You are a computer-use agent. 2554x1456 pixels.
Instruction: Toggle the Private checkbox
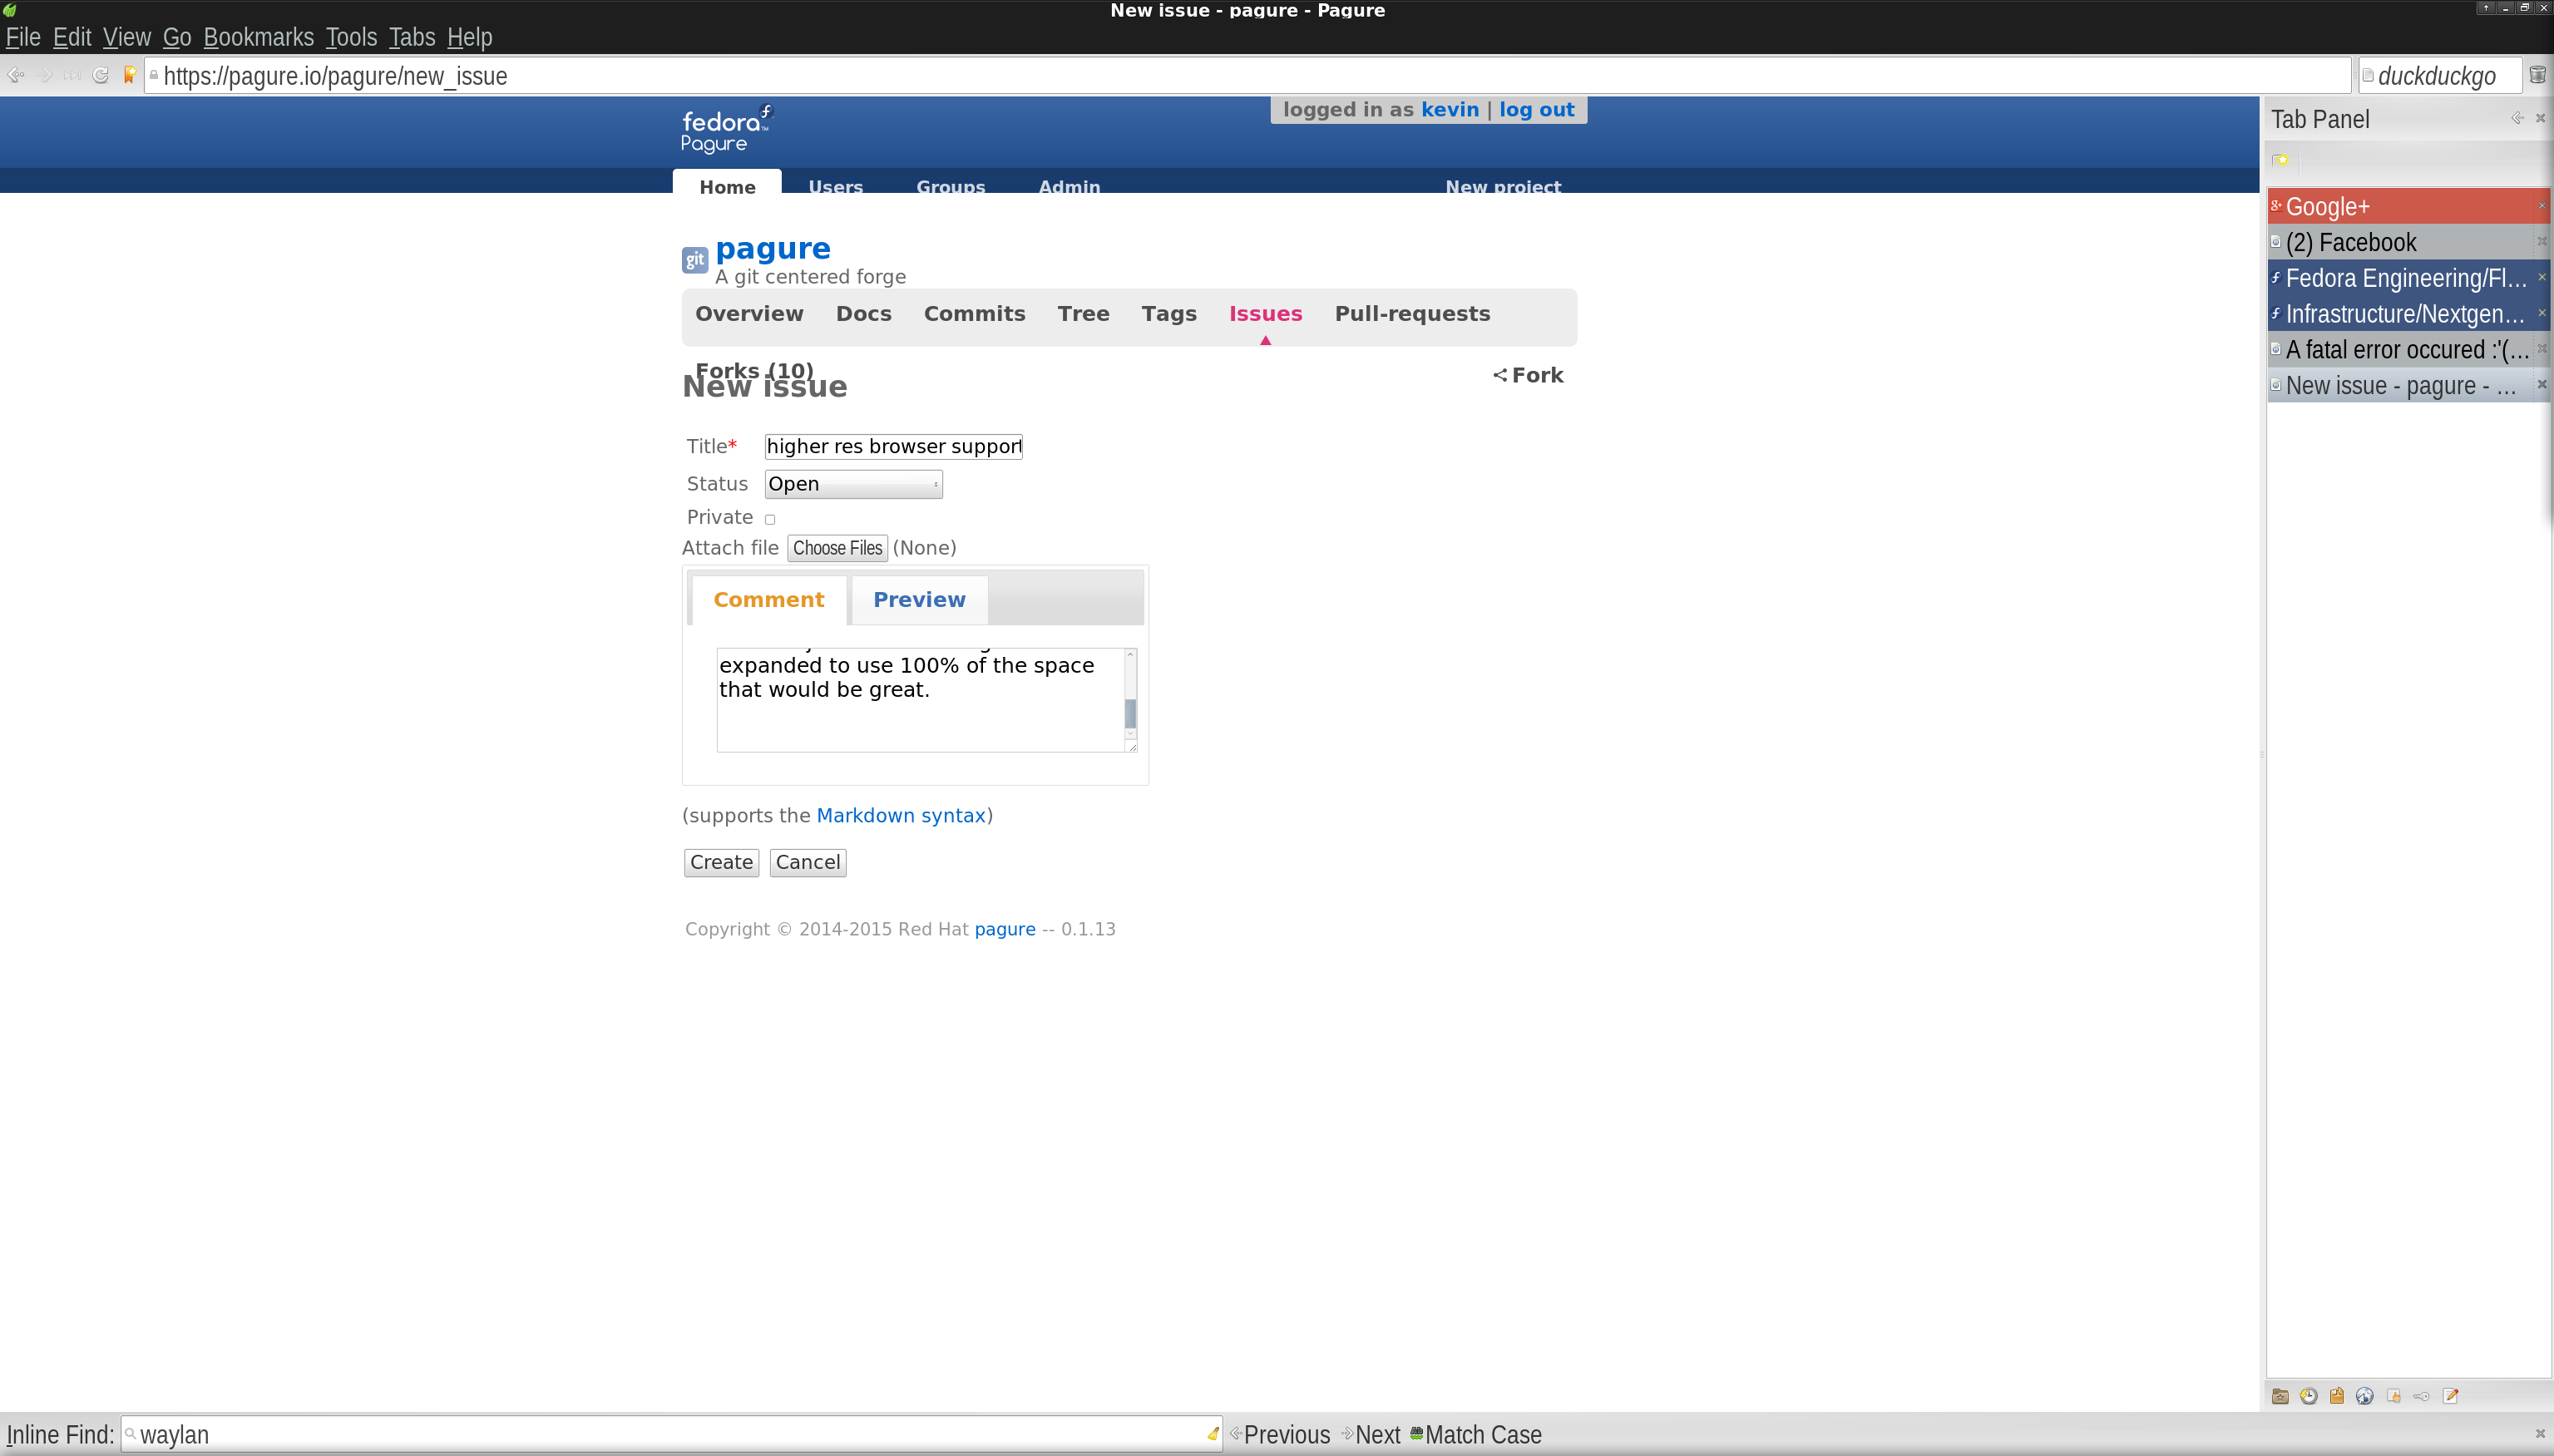coord(770,519)
